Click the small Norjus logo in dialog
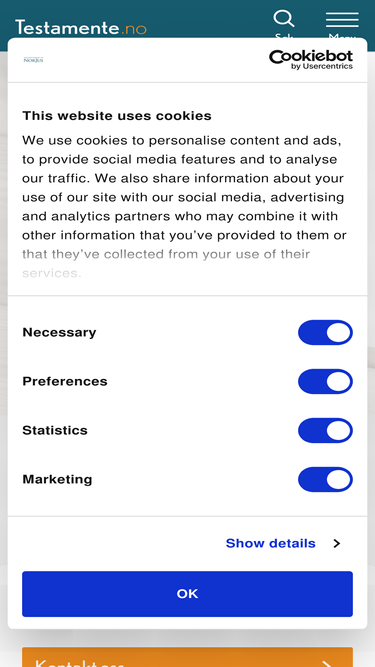The width and height of the screenshot is (375, 667). 33,60
